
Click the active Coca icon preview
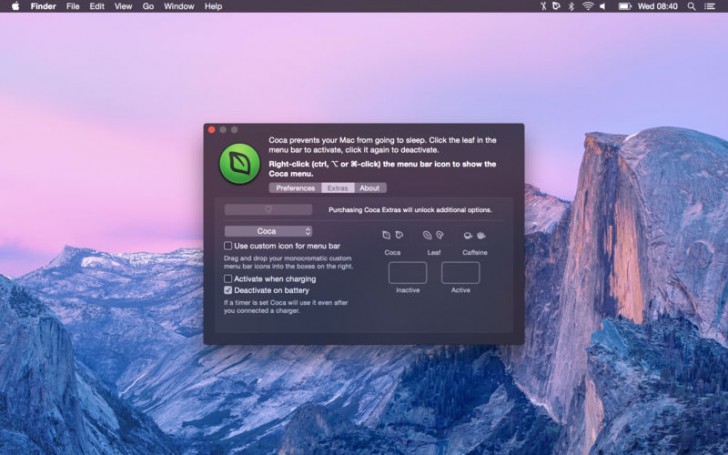coord(399,235)
